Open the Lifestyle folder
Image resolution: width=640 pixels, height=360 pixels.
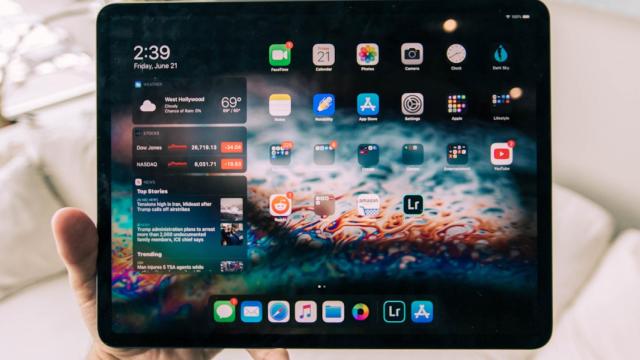point(501,103)
